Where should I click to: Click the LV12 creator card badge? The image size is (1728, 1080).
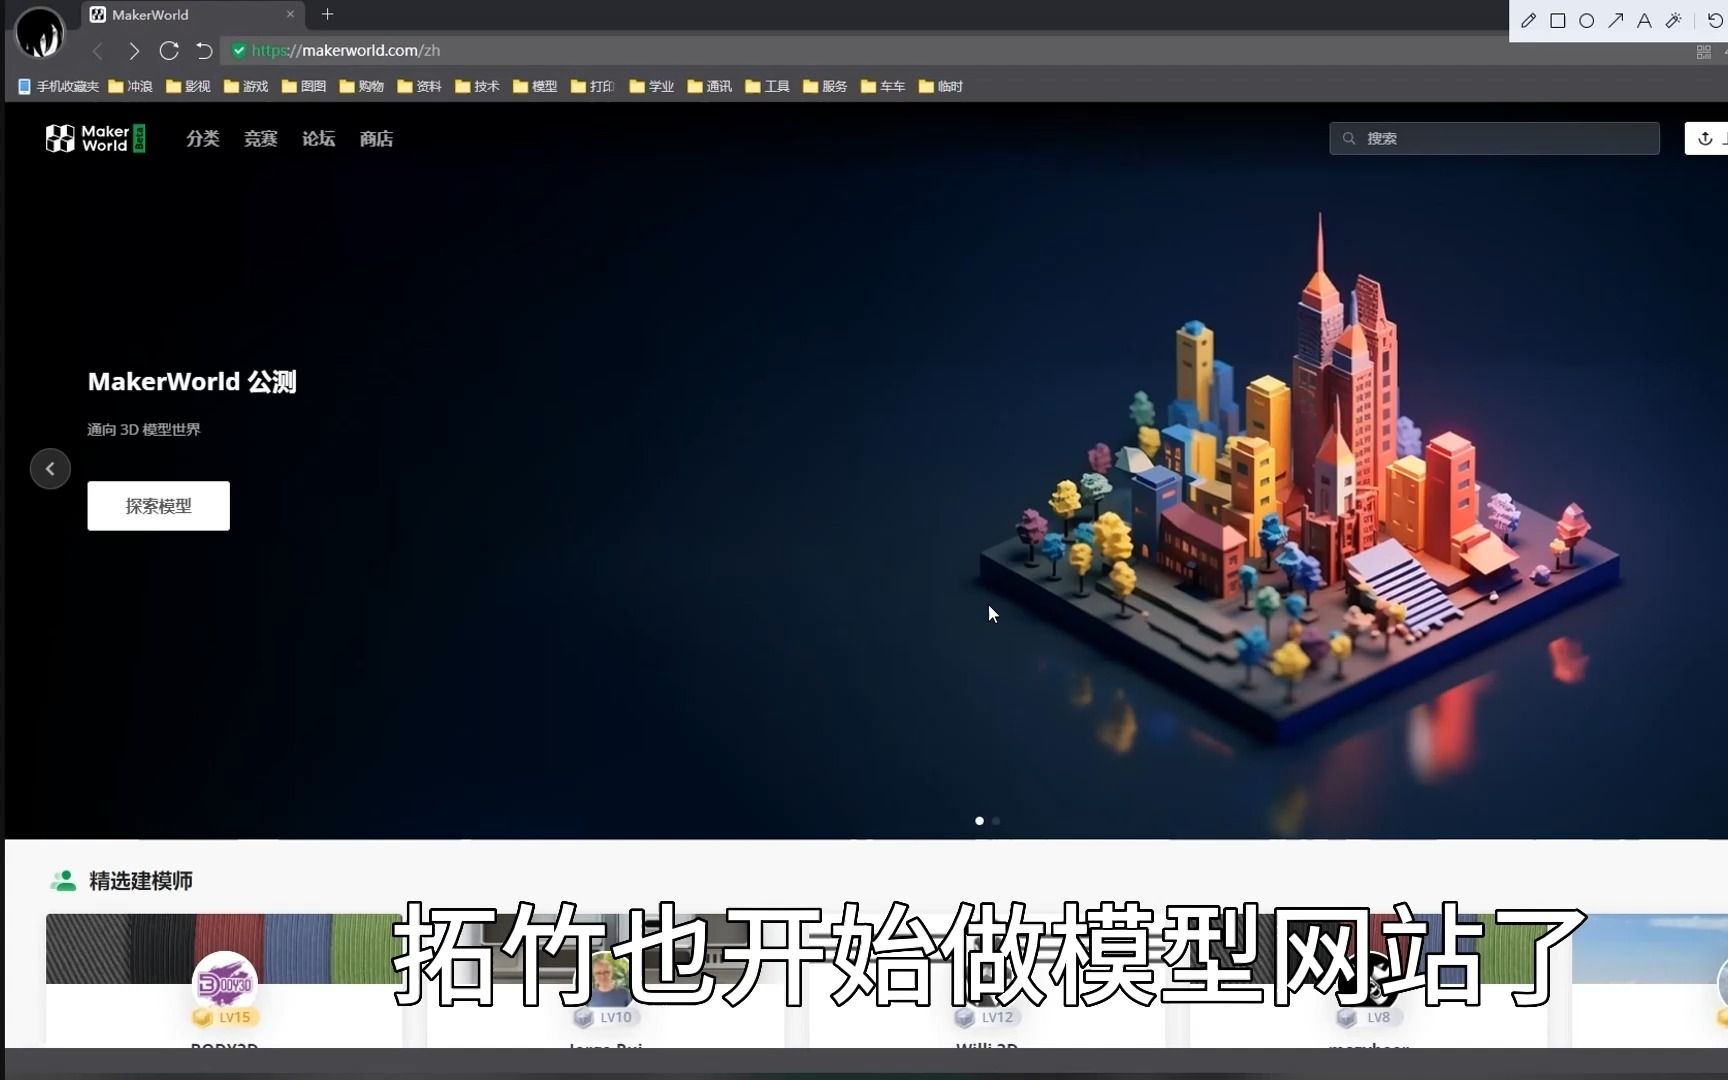(987, 1017)
